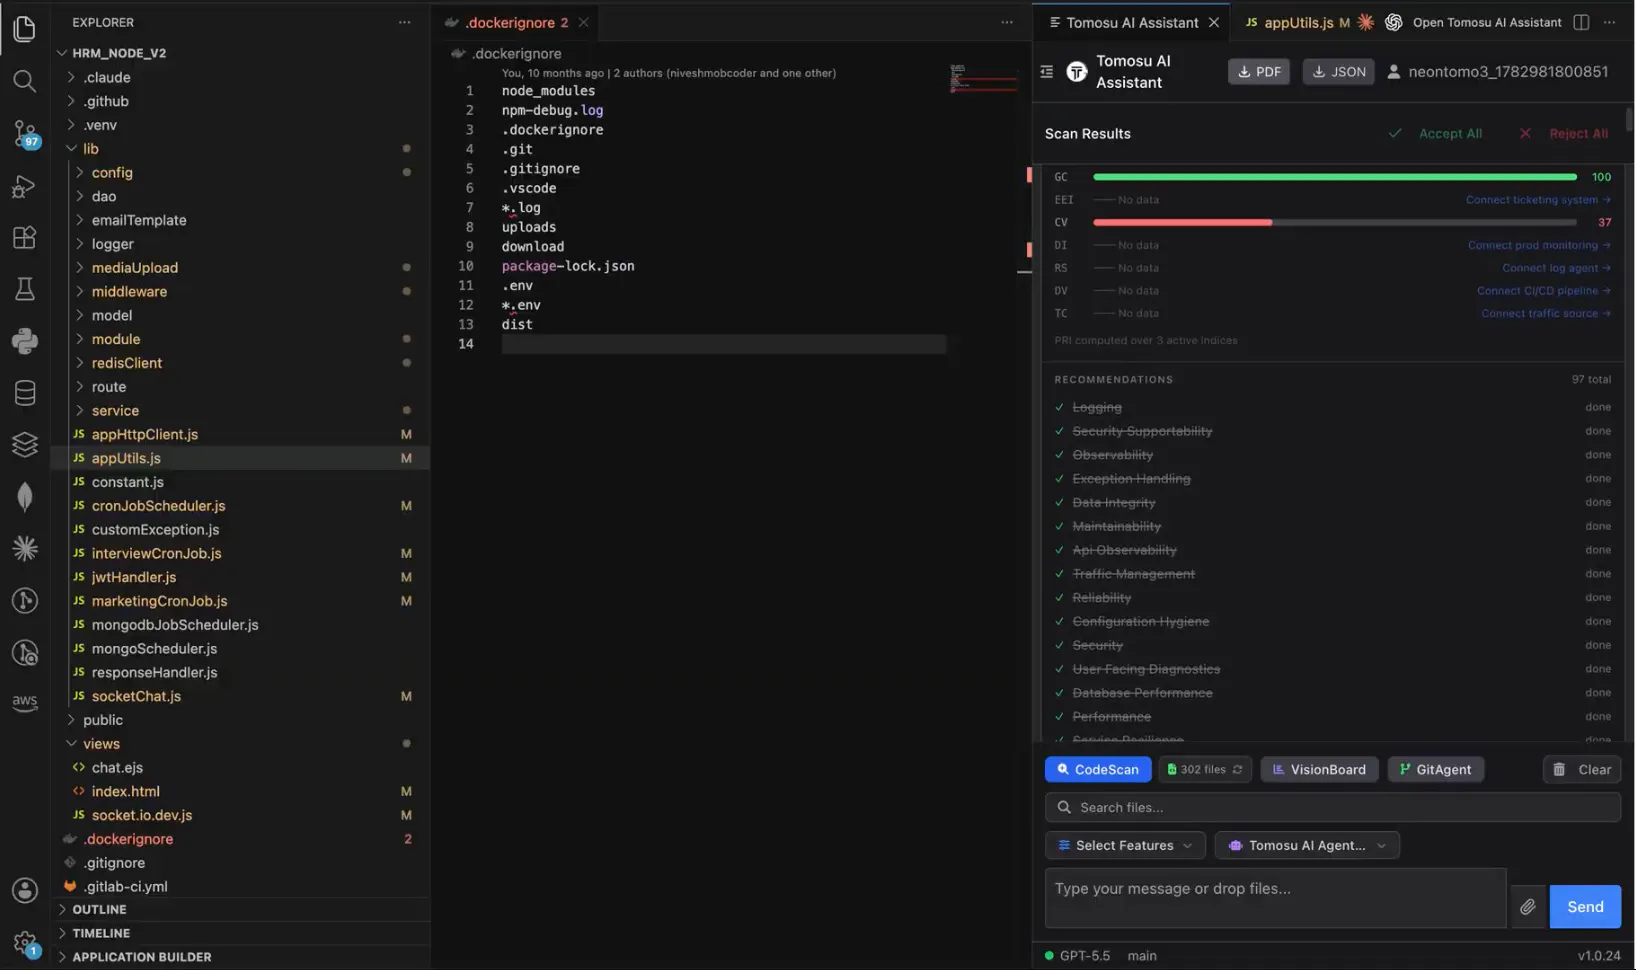Expand the config folder
Image resolution: width=1636 pixels, height=970 pixels.
(80, 173)
